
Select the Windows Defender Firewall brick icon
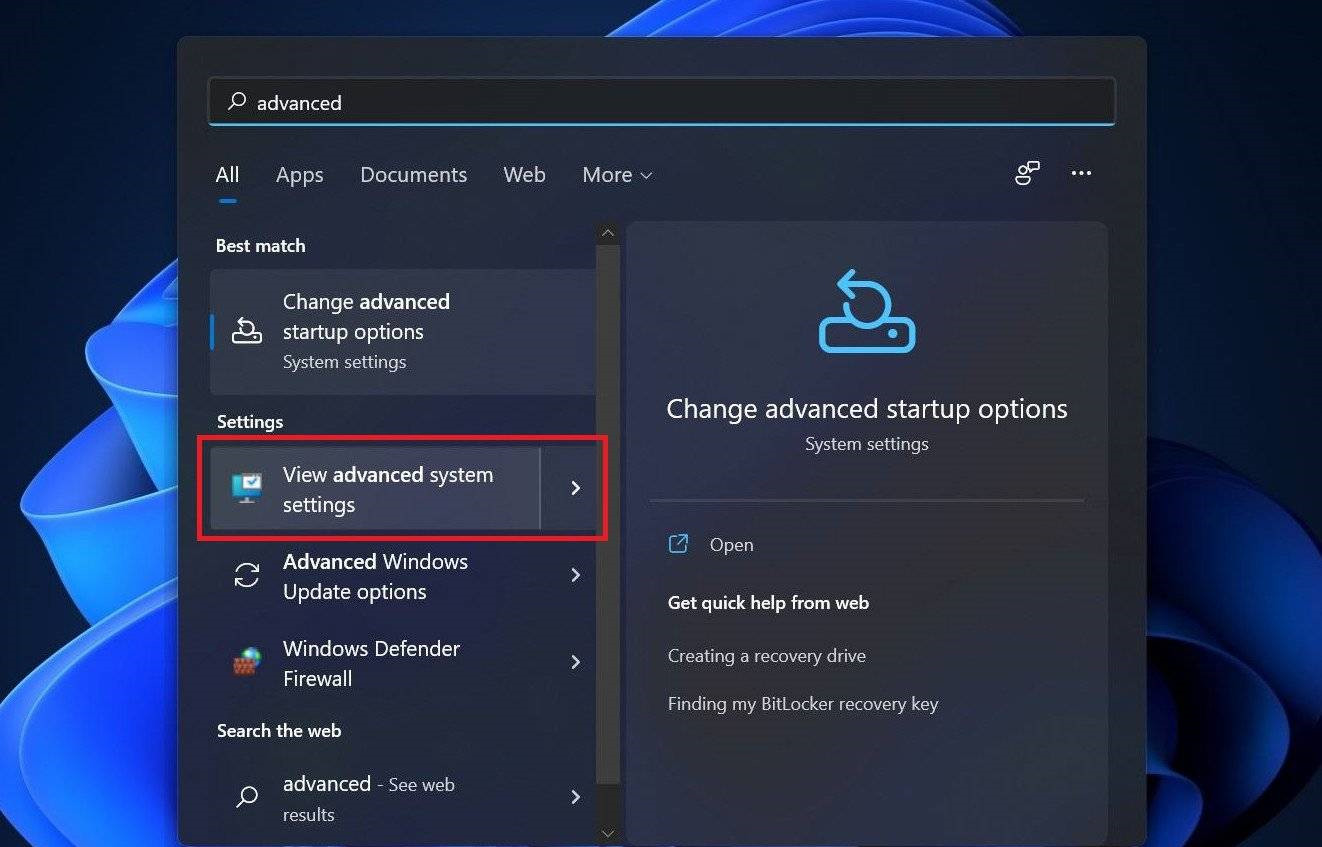click(246, 662)
